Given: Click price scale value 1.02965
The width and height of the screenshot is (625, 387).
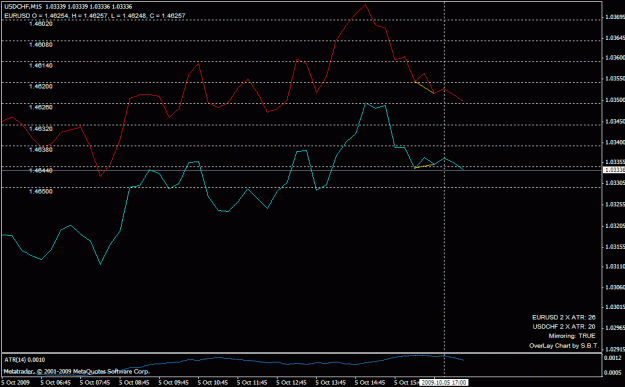Looking at the screenshot, I should tap(615, 328).
